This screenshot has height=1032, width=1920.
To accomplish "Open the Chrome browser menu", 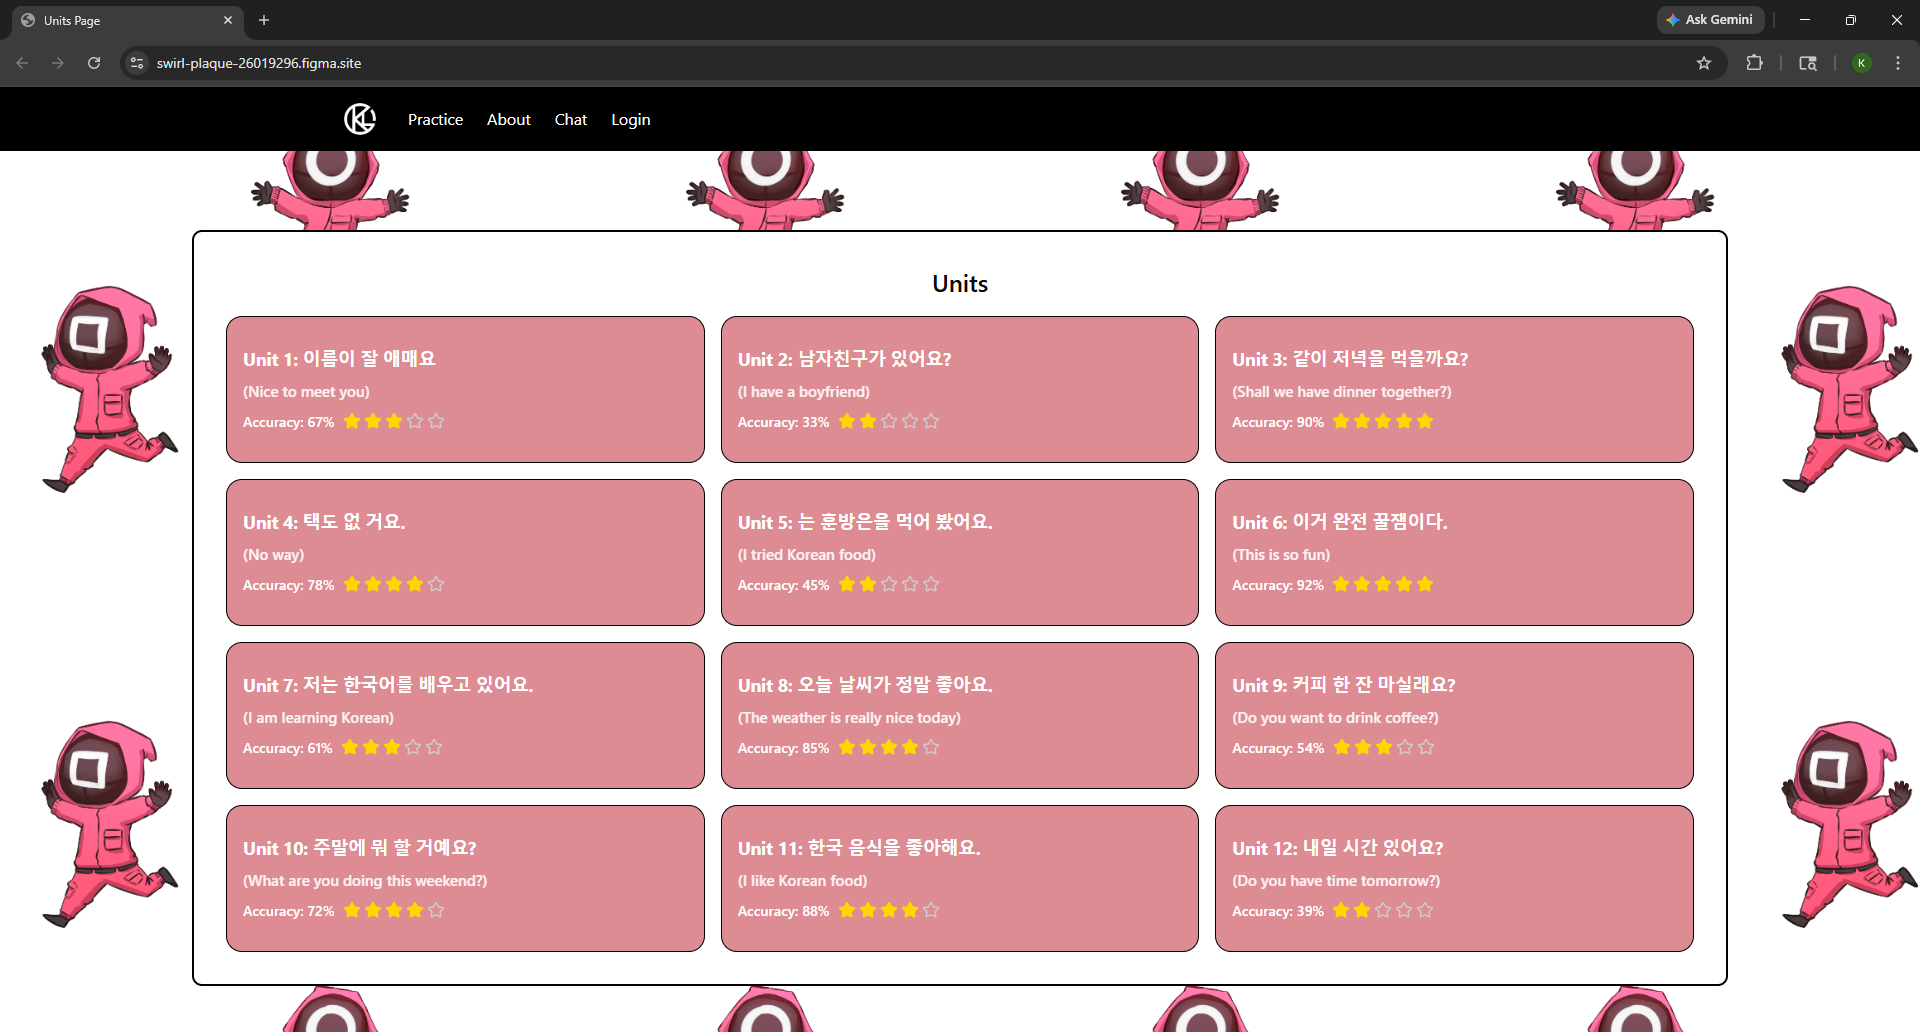I will pos(1898,62).
